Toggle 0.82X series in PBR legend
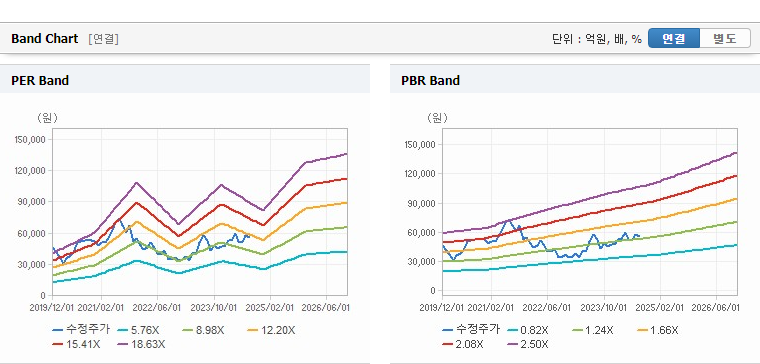 [528, 330]
